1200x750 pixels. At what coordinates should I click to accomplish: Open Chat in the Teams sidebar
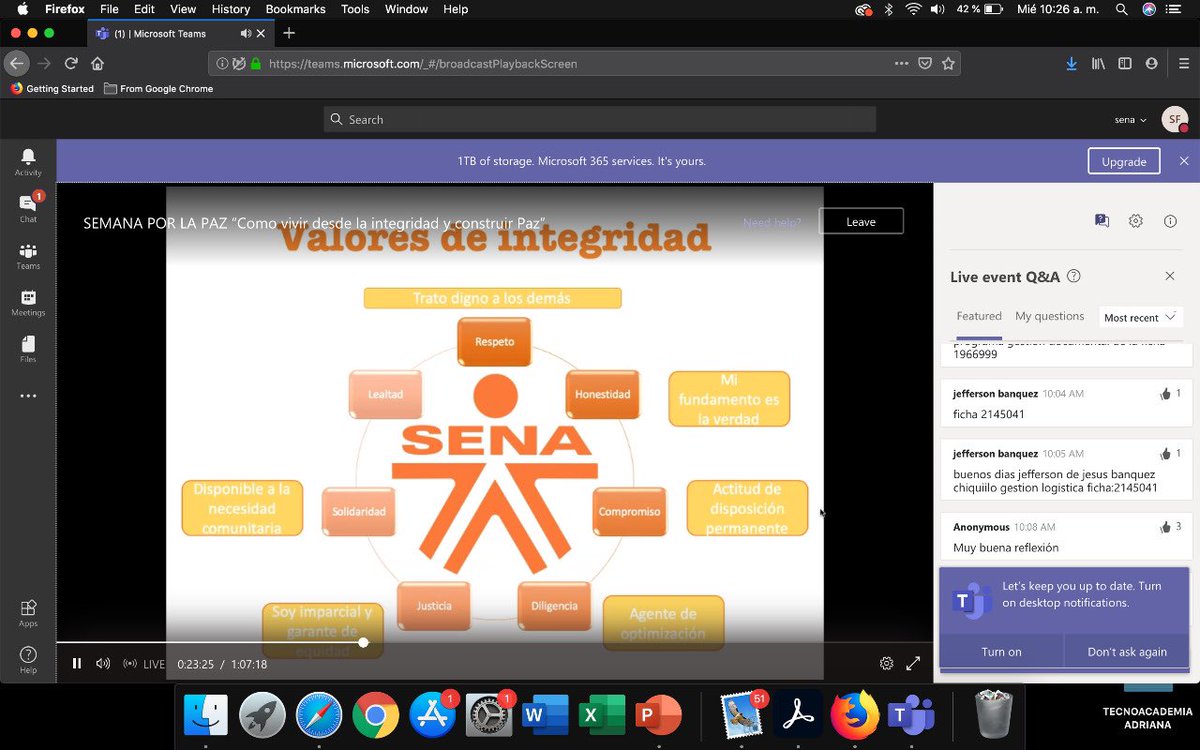(28, 207)
